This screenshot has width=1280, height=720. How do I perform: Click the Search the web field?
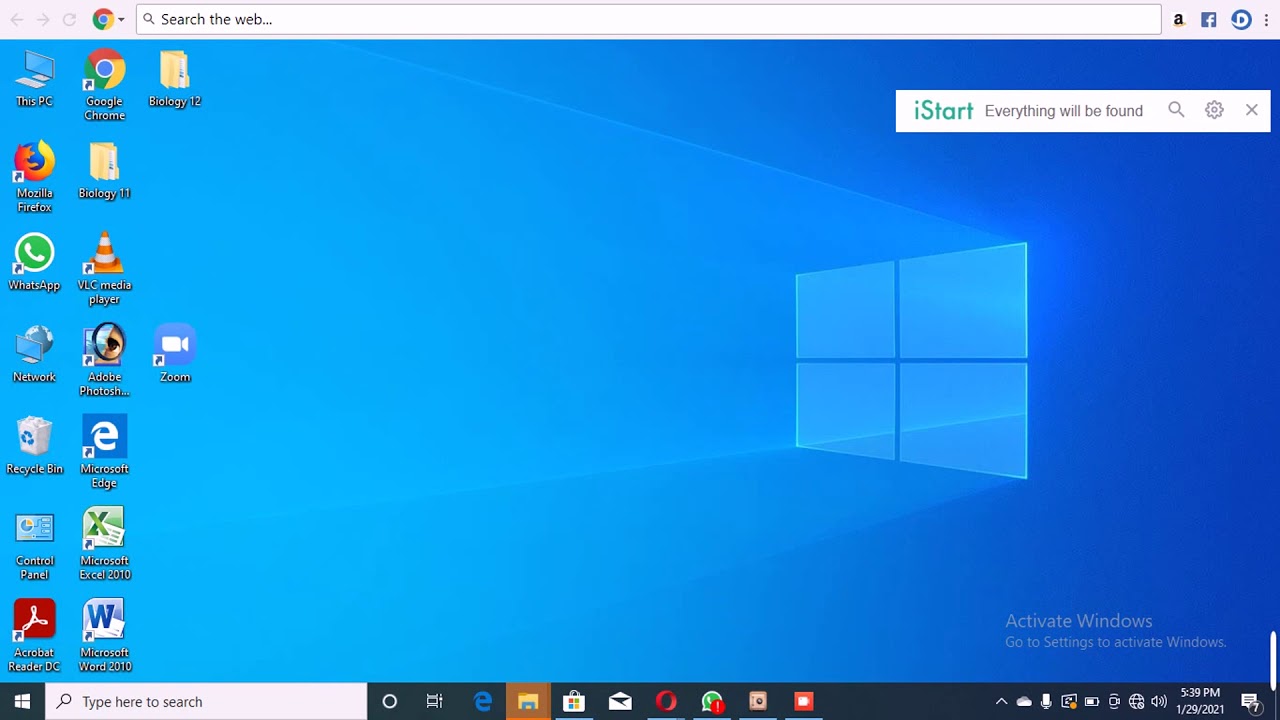pyautogui.click(x=648, y=19)
